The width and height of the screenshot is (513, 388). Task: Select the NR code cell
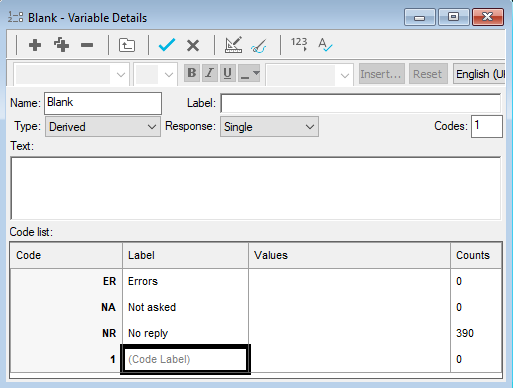[x=66, y=333]
